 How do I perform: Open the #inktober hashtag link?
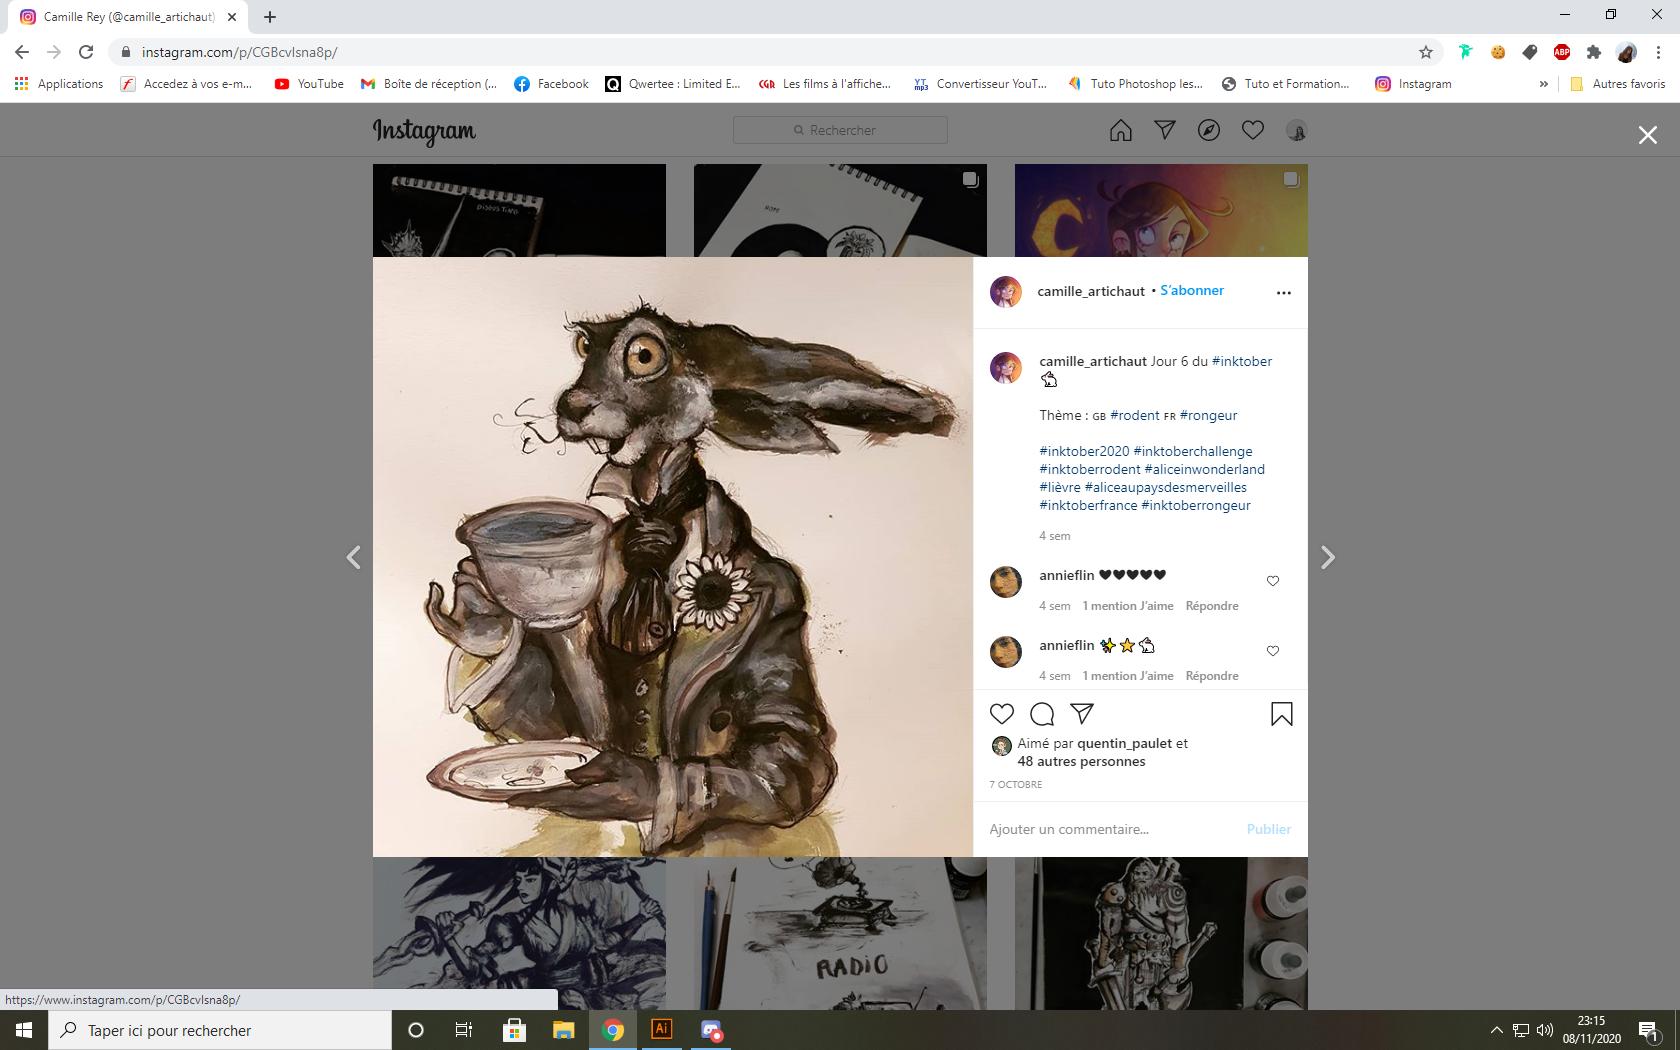pyautogui.click(x=1242, y=361)
